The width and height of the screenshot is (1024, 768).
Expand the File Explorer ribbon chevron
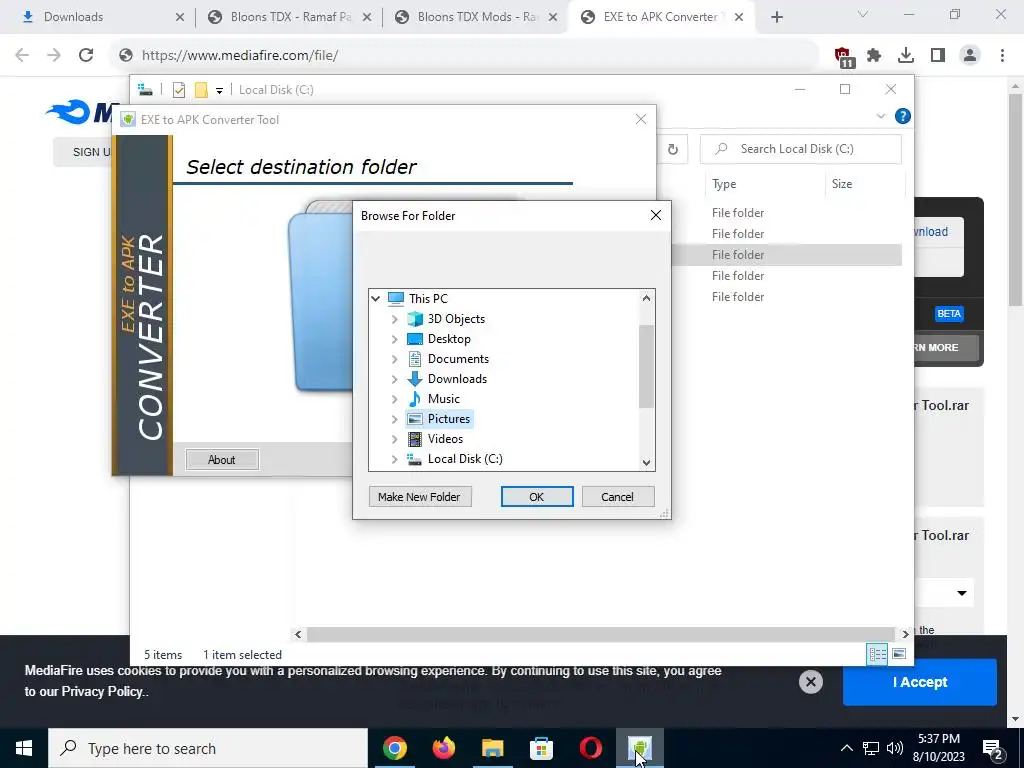coord(880,116)
